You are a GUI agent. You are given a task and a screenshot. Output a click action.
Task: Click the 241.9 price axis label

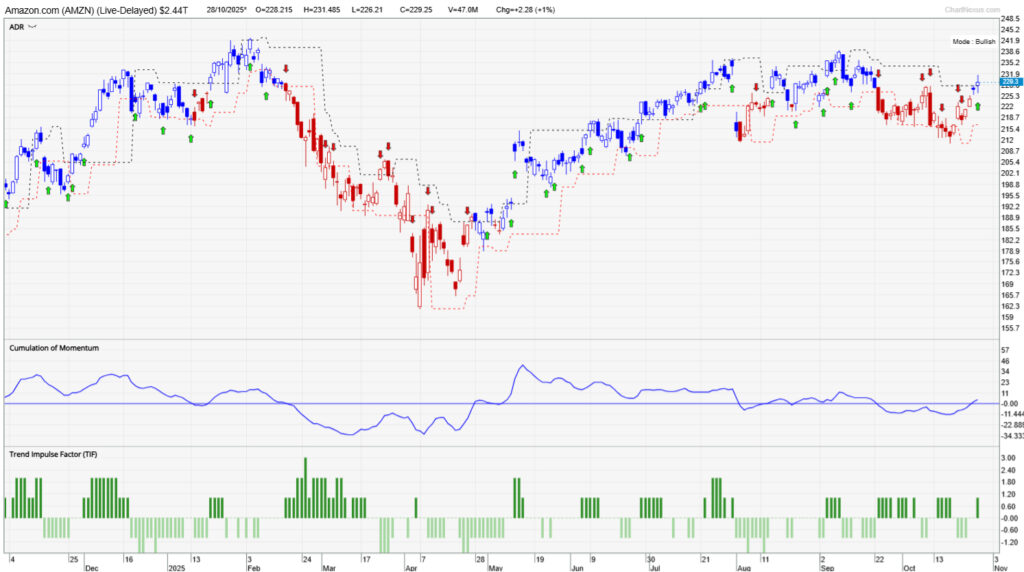[x=1010, y=40]
